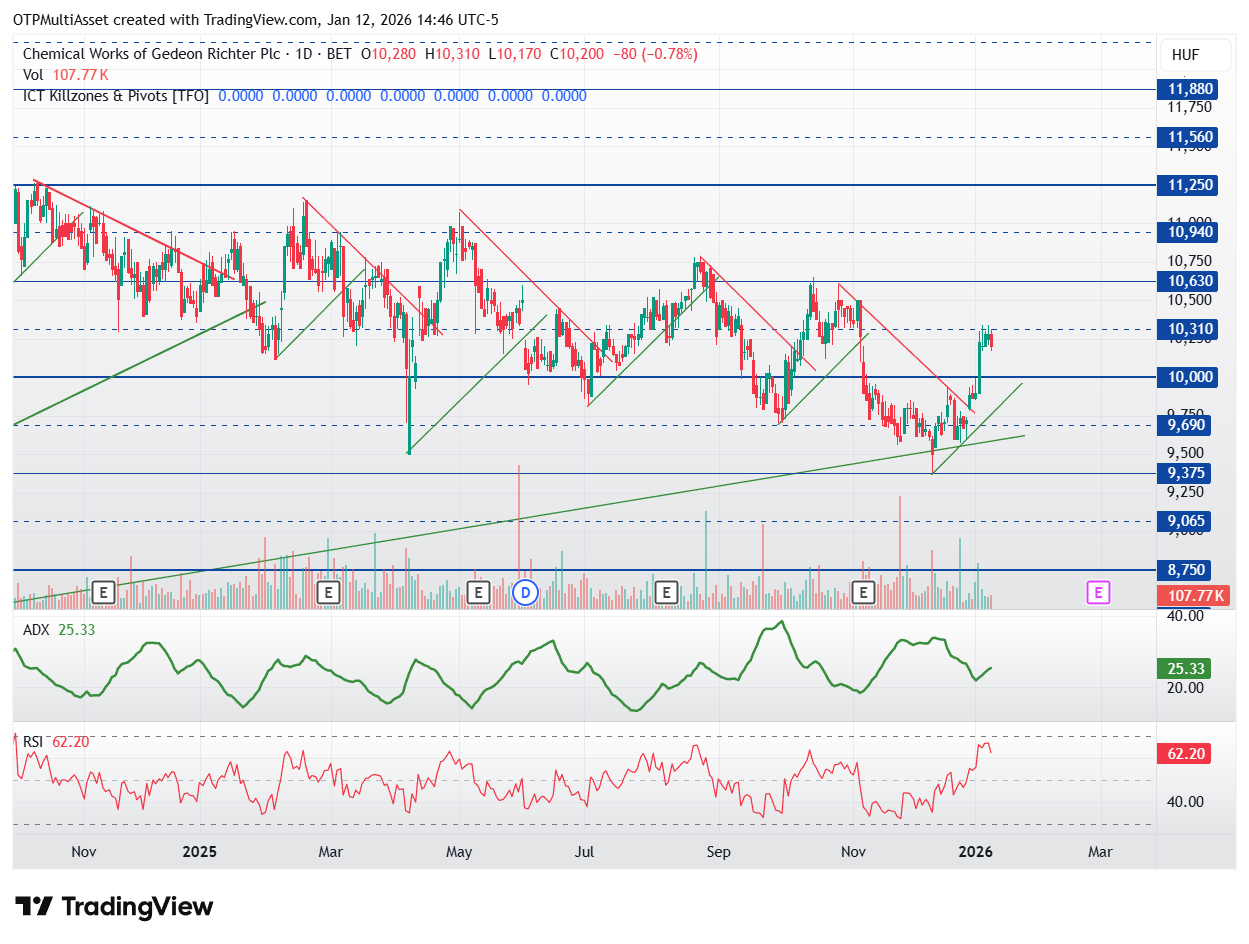The width and height of the screenshot is (1249, 944).
Task: Click the 2025 label on the time axis
Action: [200, 852]
